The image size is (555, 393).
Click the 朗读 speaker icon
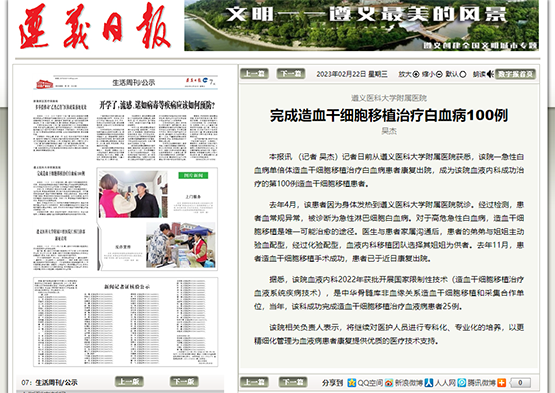490,74
